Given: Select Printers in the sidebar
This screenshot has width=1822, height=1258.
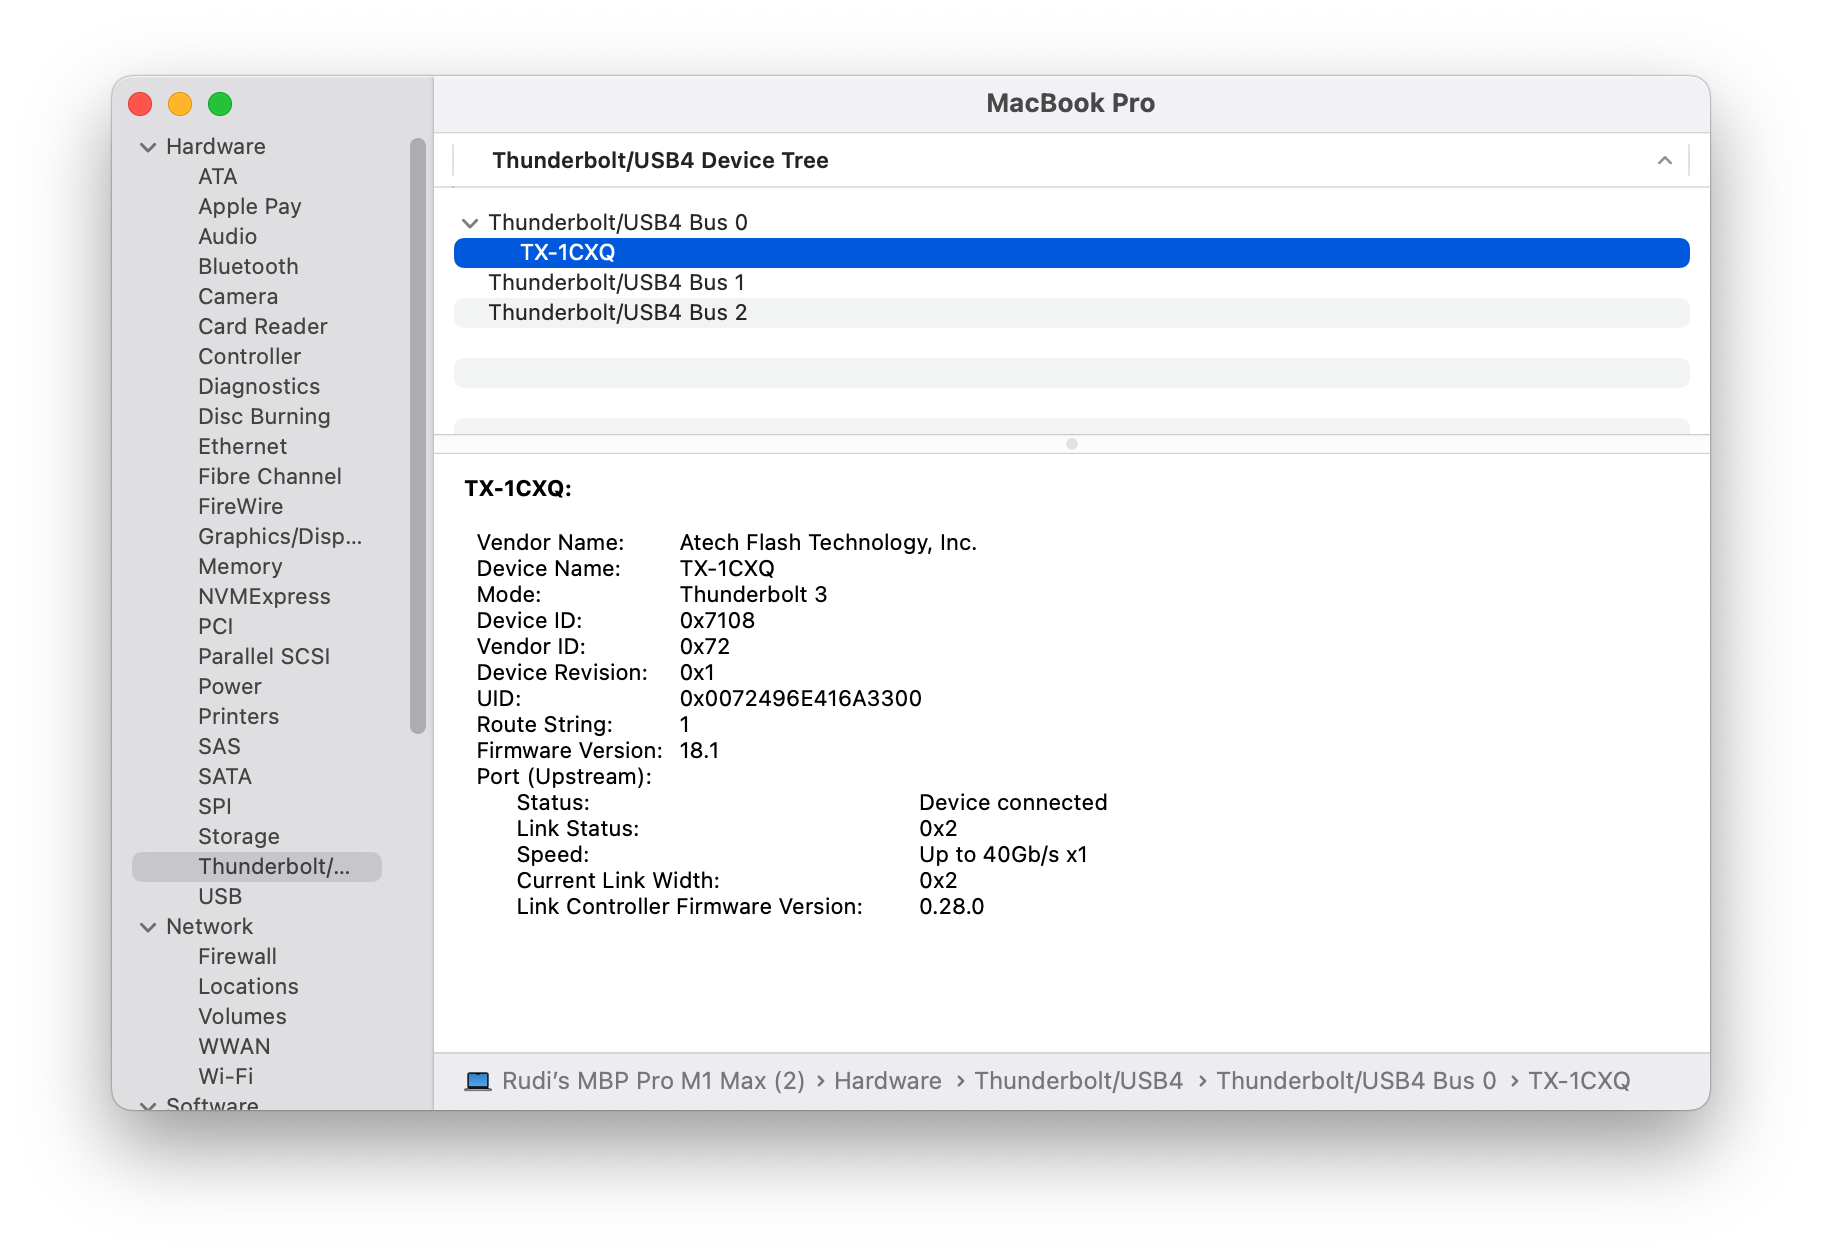Looking at the screenshot, I should pyautogui.click(x=238, y=717).
